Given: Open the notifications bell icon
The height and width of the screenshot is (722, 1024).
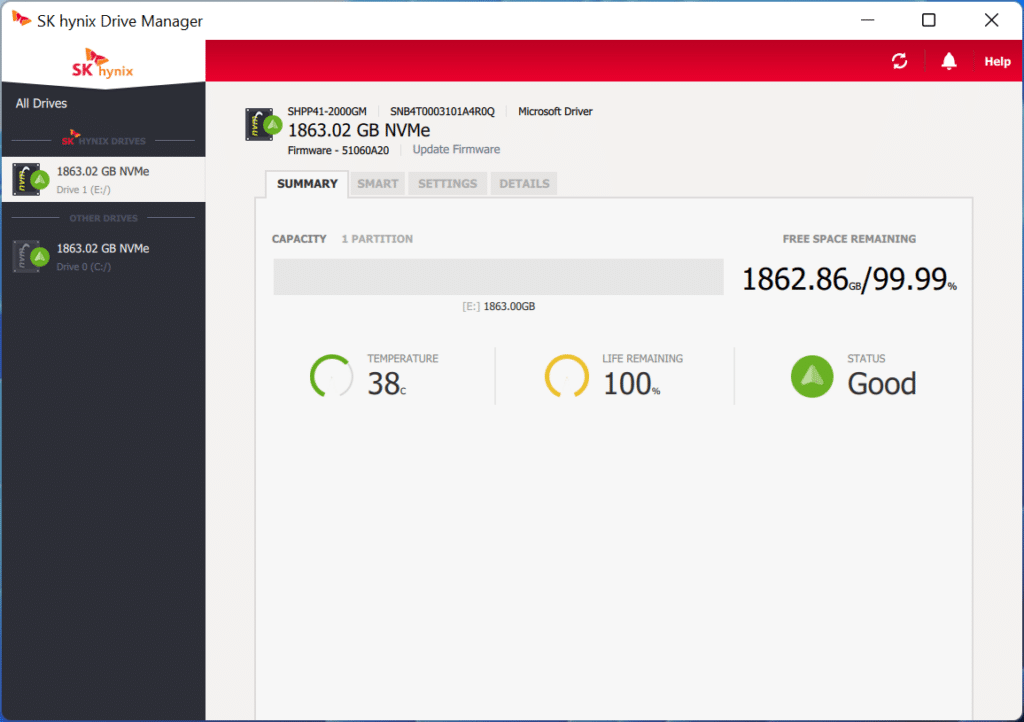Looking at the screenshot, I should (948, 61).
